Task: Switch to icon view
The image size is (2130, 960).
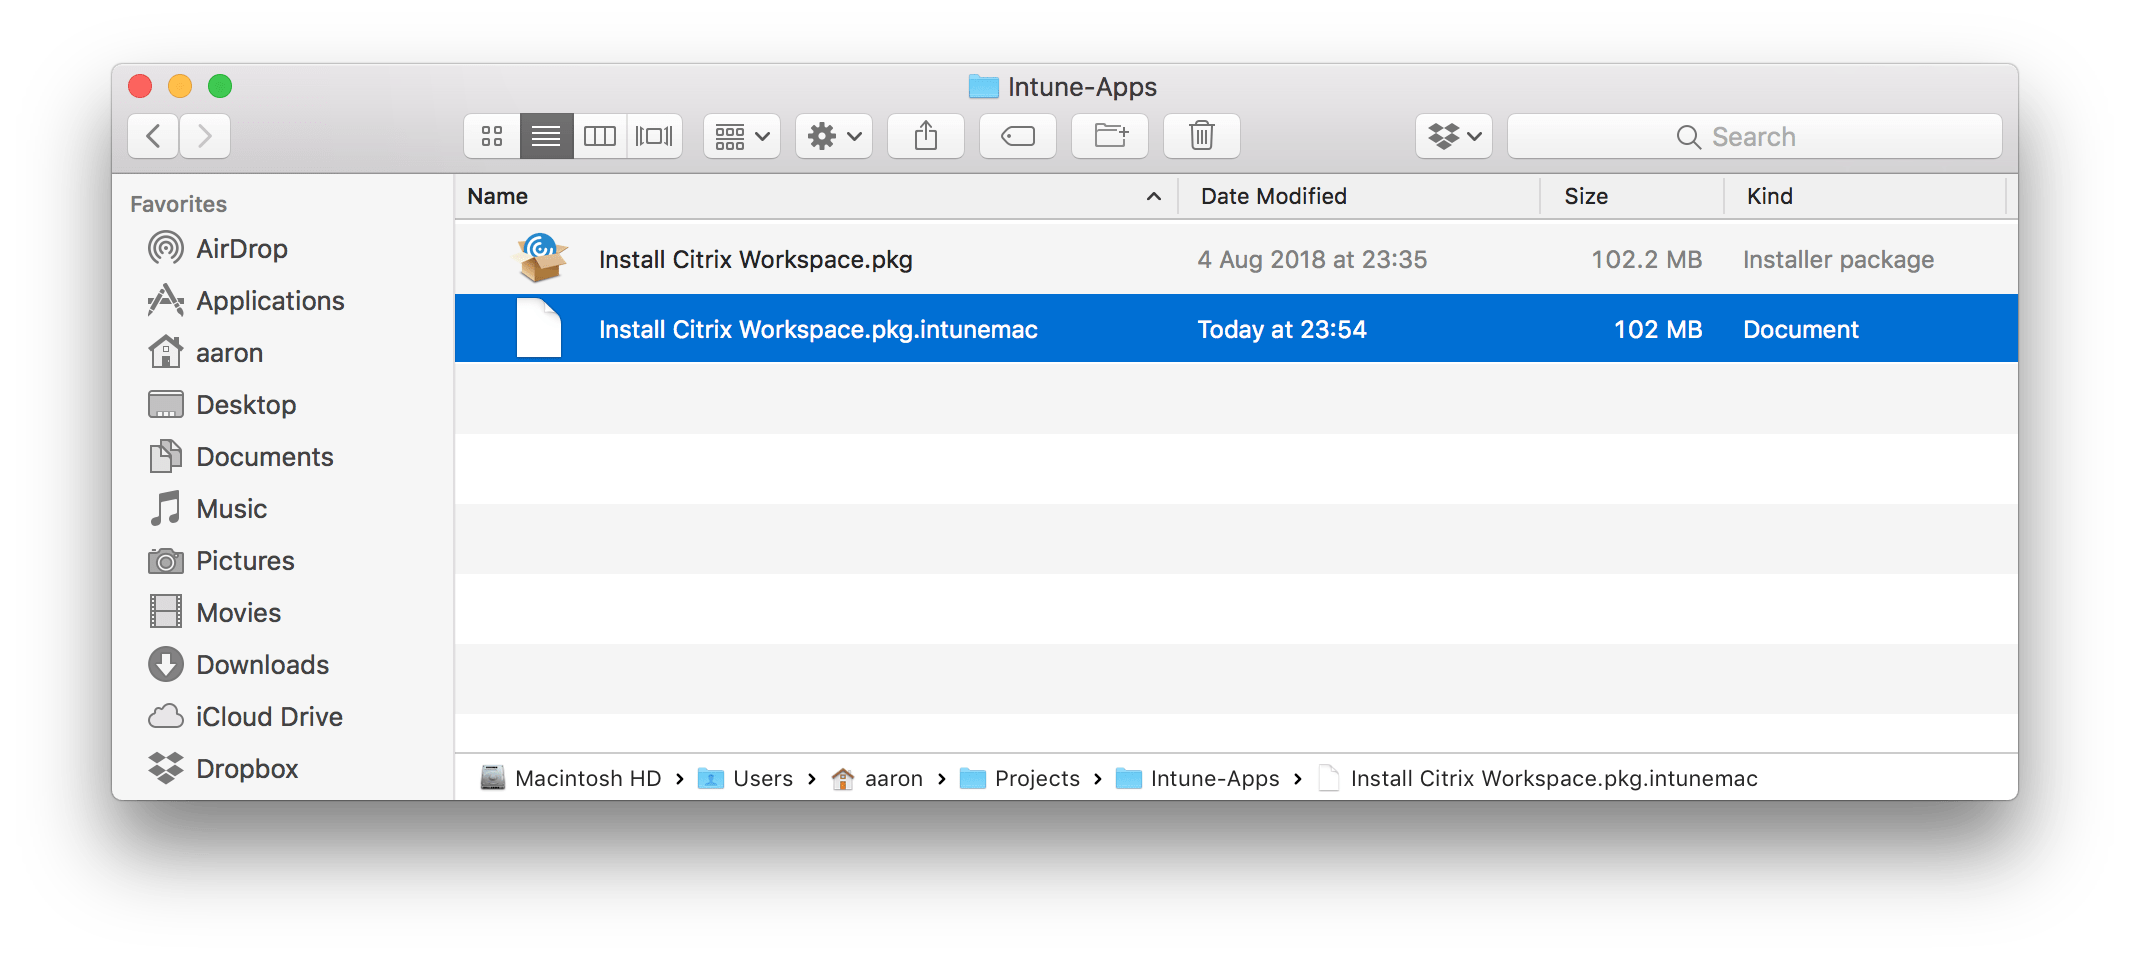Action: pos(491,136)
